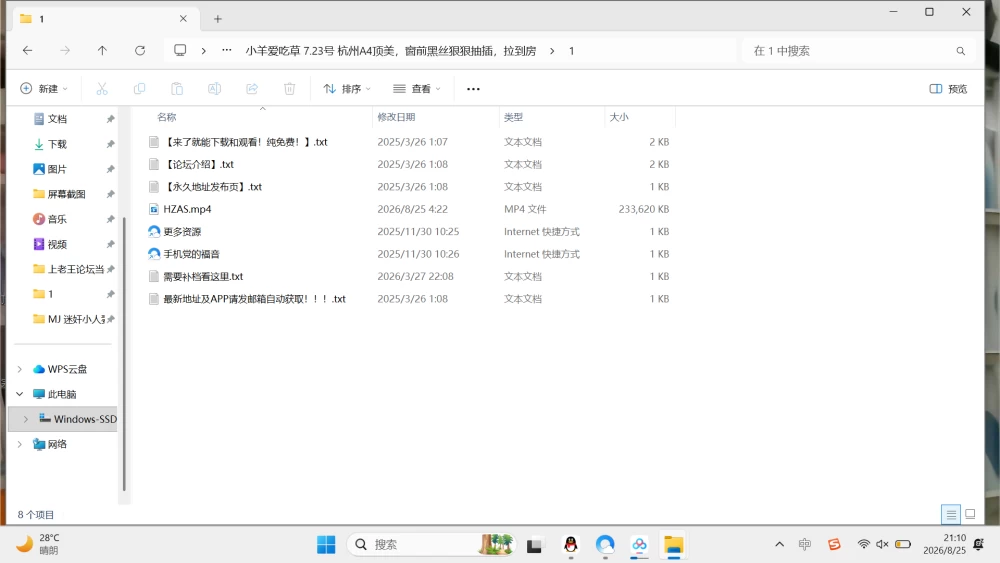Open the QQ penguin app on taskbar
This screenshot has width=1000, height=563.
point(571,545)
